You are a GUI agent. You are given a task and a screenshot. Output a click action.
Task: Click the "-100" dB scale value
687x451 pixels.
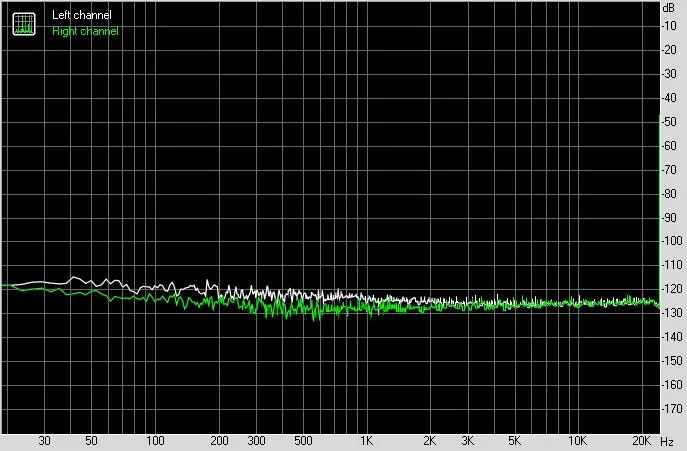(x=672, y=241)
